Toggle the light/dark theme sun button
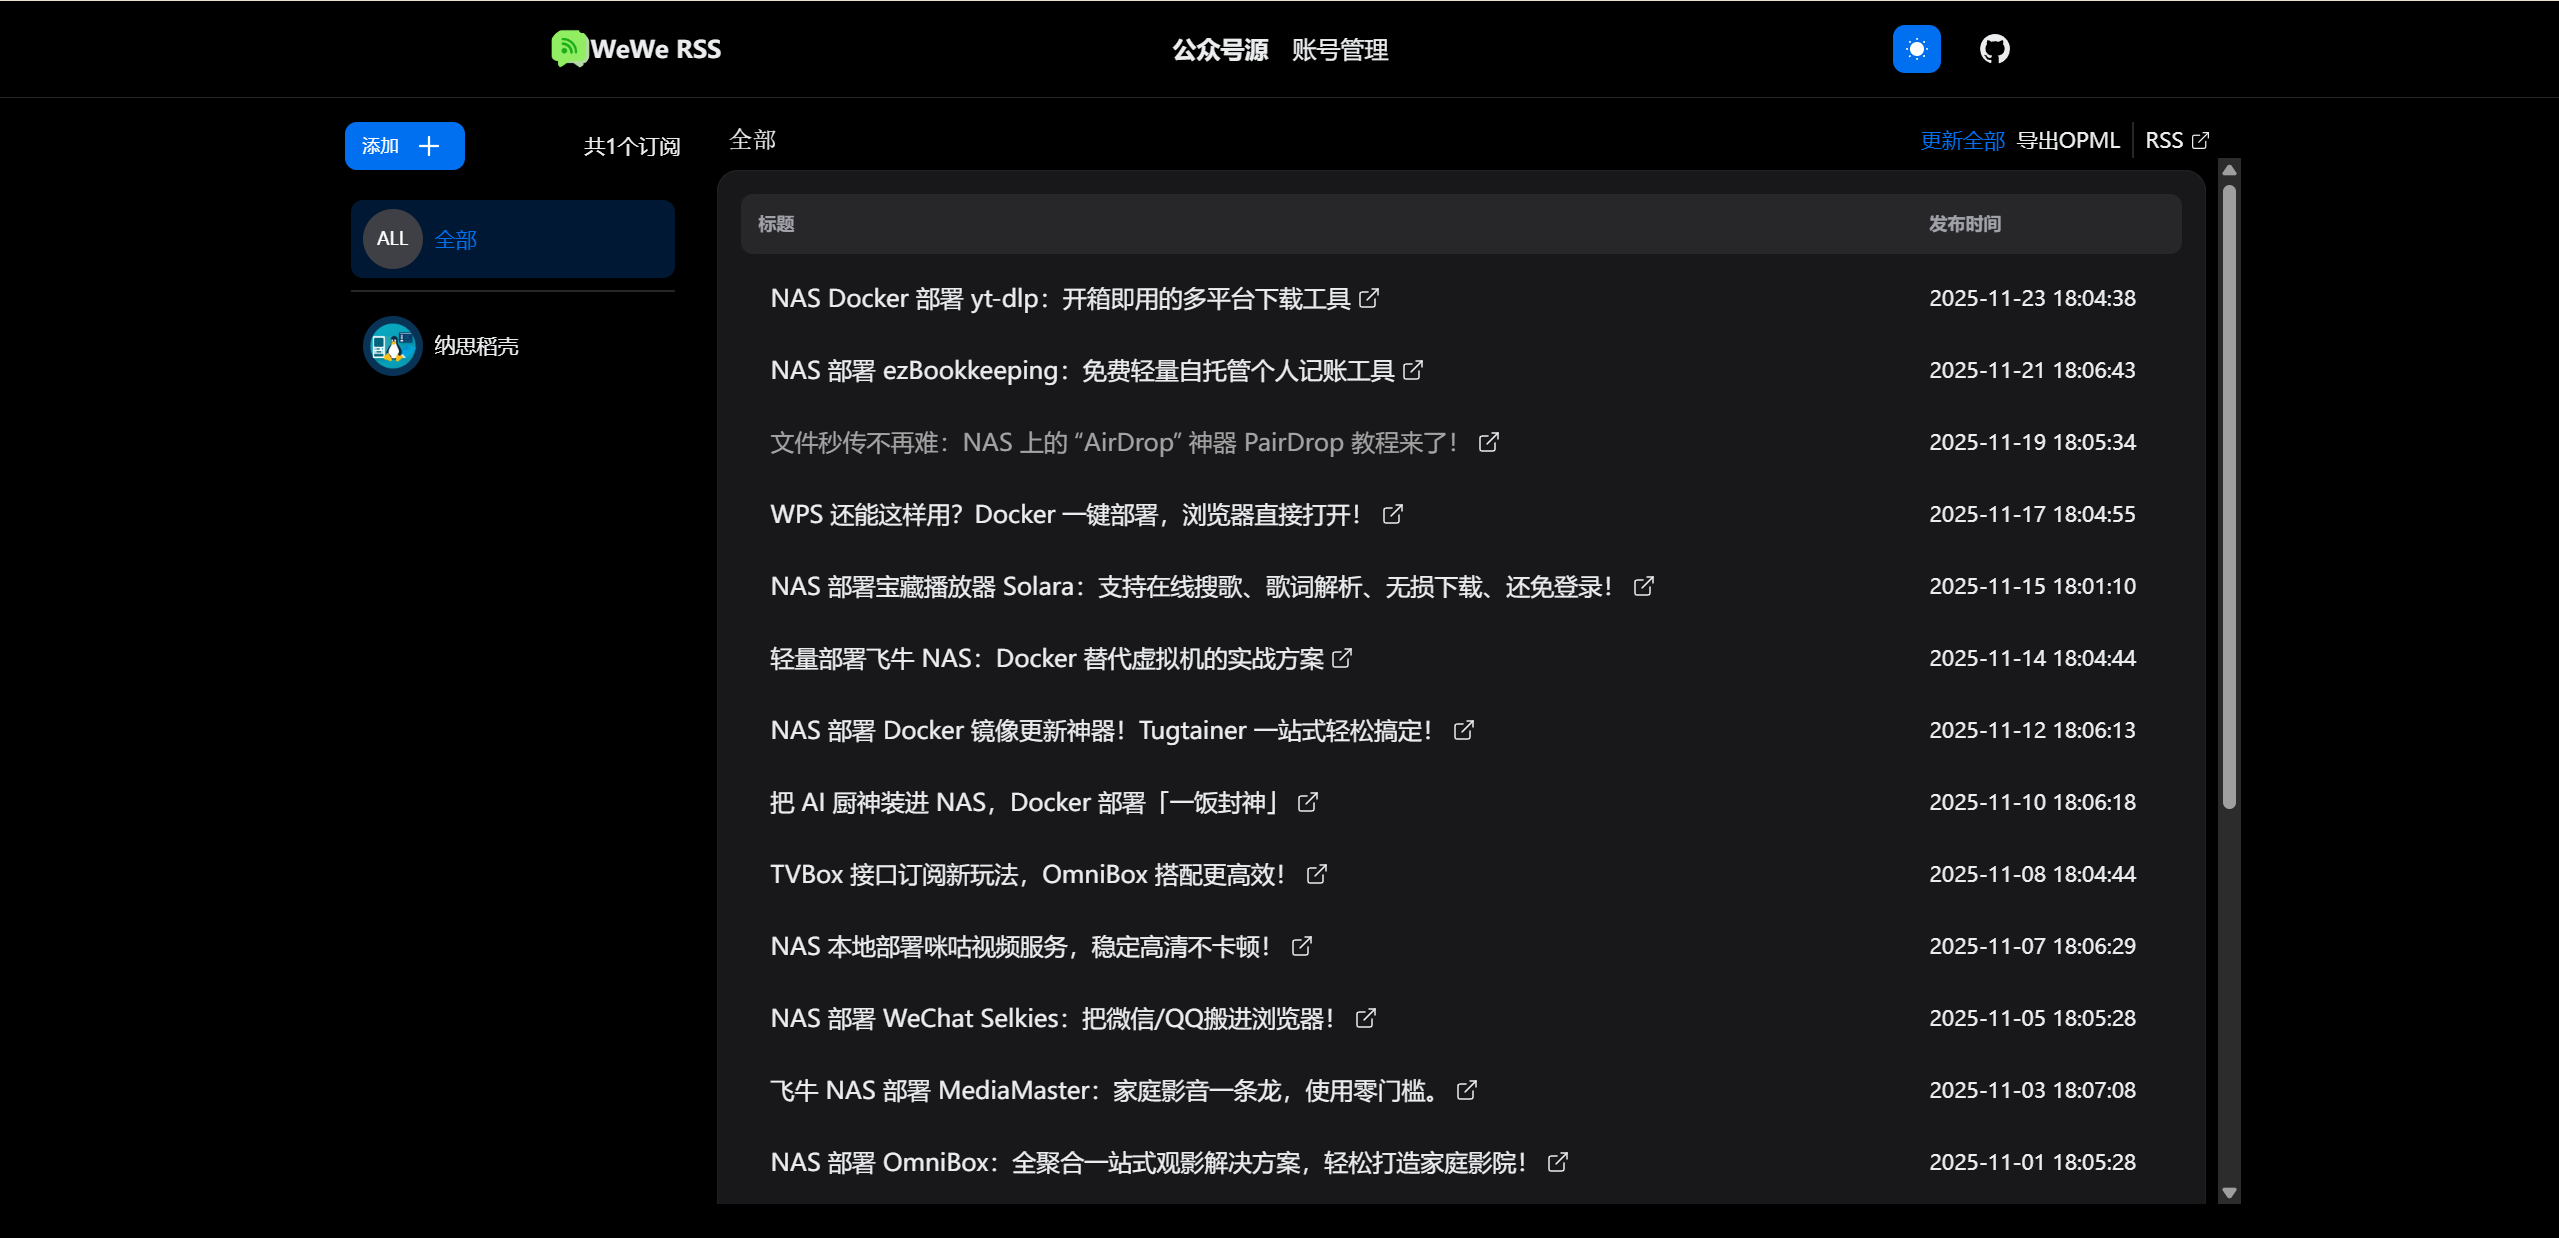Viewport: 2559px width, 1238px height. (1916, 49)
